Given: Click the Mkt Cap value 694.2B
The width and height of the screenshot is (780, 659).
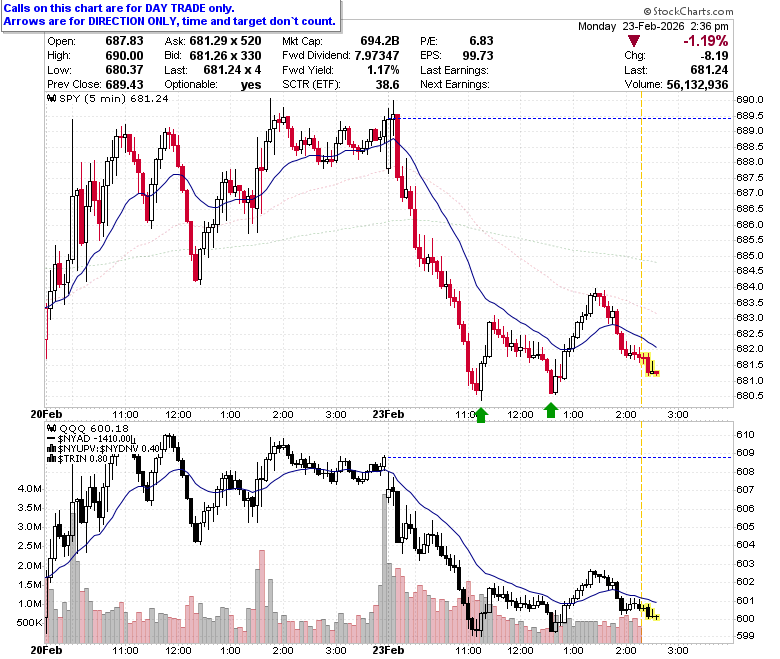Looking at the screenshot, I should [x=380, y=41].
